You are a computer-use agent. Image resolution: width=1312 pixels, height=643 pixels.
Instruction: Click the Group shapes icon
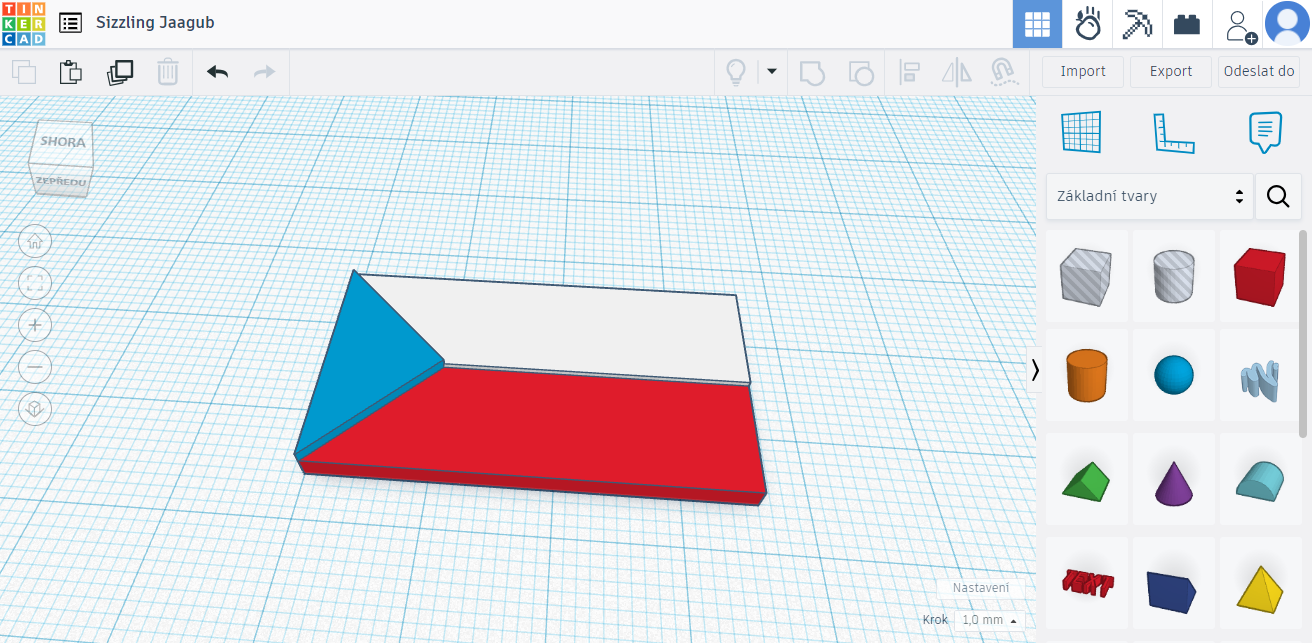click(x=812, y=72)
